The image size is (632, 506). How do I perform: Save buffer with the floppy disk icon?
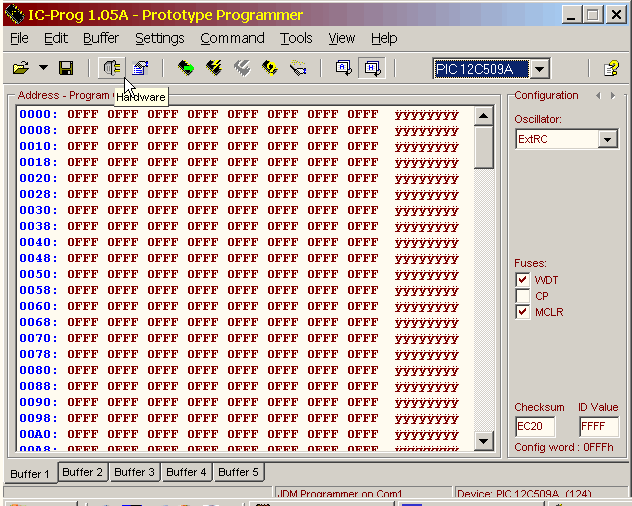point(66,68)
